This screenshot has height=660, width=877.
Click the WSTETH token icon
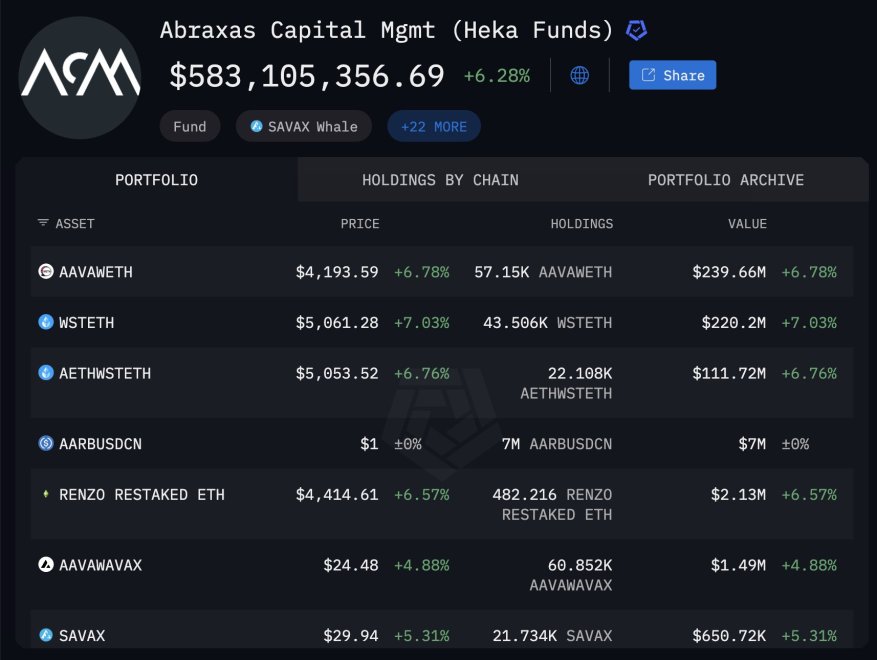pyautogui.click(x=45, y=322)
